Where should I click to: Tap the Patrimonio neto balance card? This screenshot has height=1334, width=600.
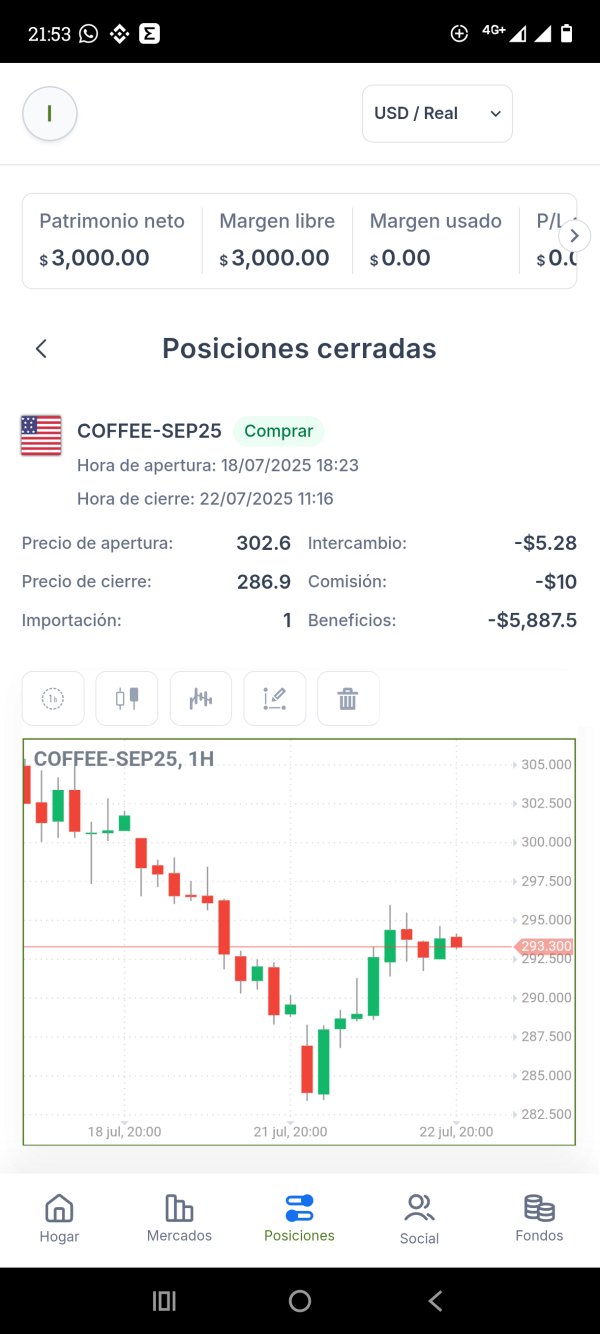pos(112,241)
